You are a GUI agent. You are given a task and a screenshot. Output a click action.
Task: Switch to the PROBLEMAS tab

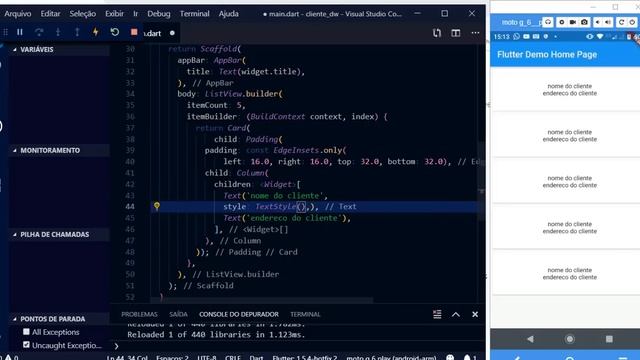tap(139, 314)
